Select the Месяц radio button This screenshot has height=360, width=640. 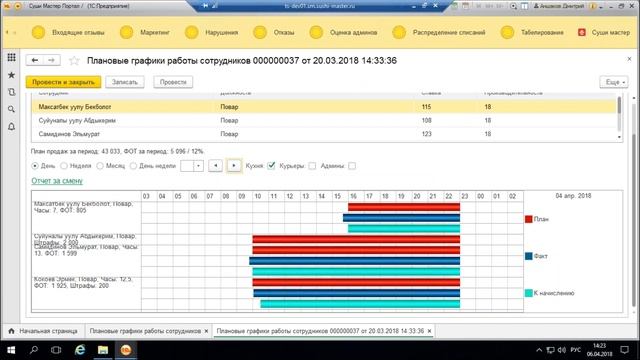pos(100,166)
